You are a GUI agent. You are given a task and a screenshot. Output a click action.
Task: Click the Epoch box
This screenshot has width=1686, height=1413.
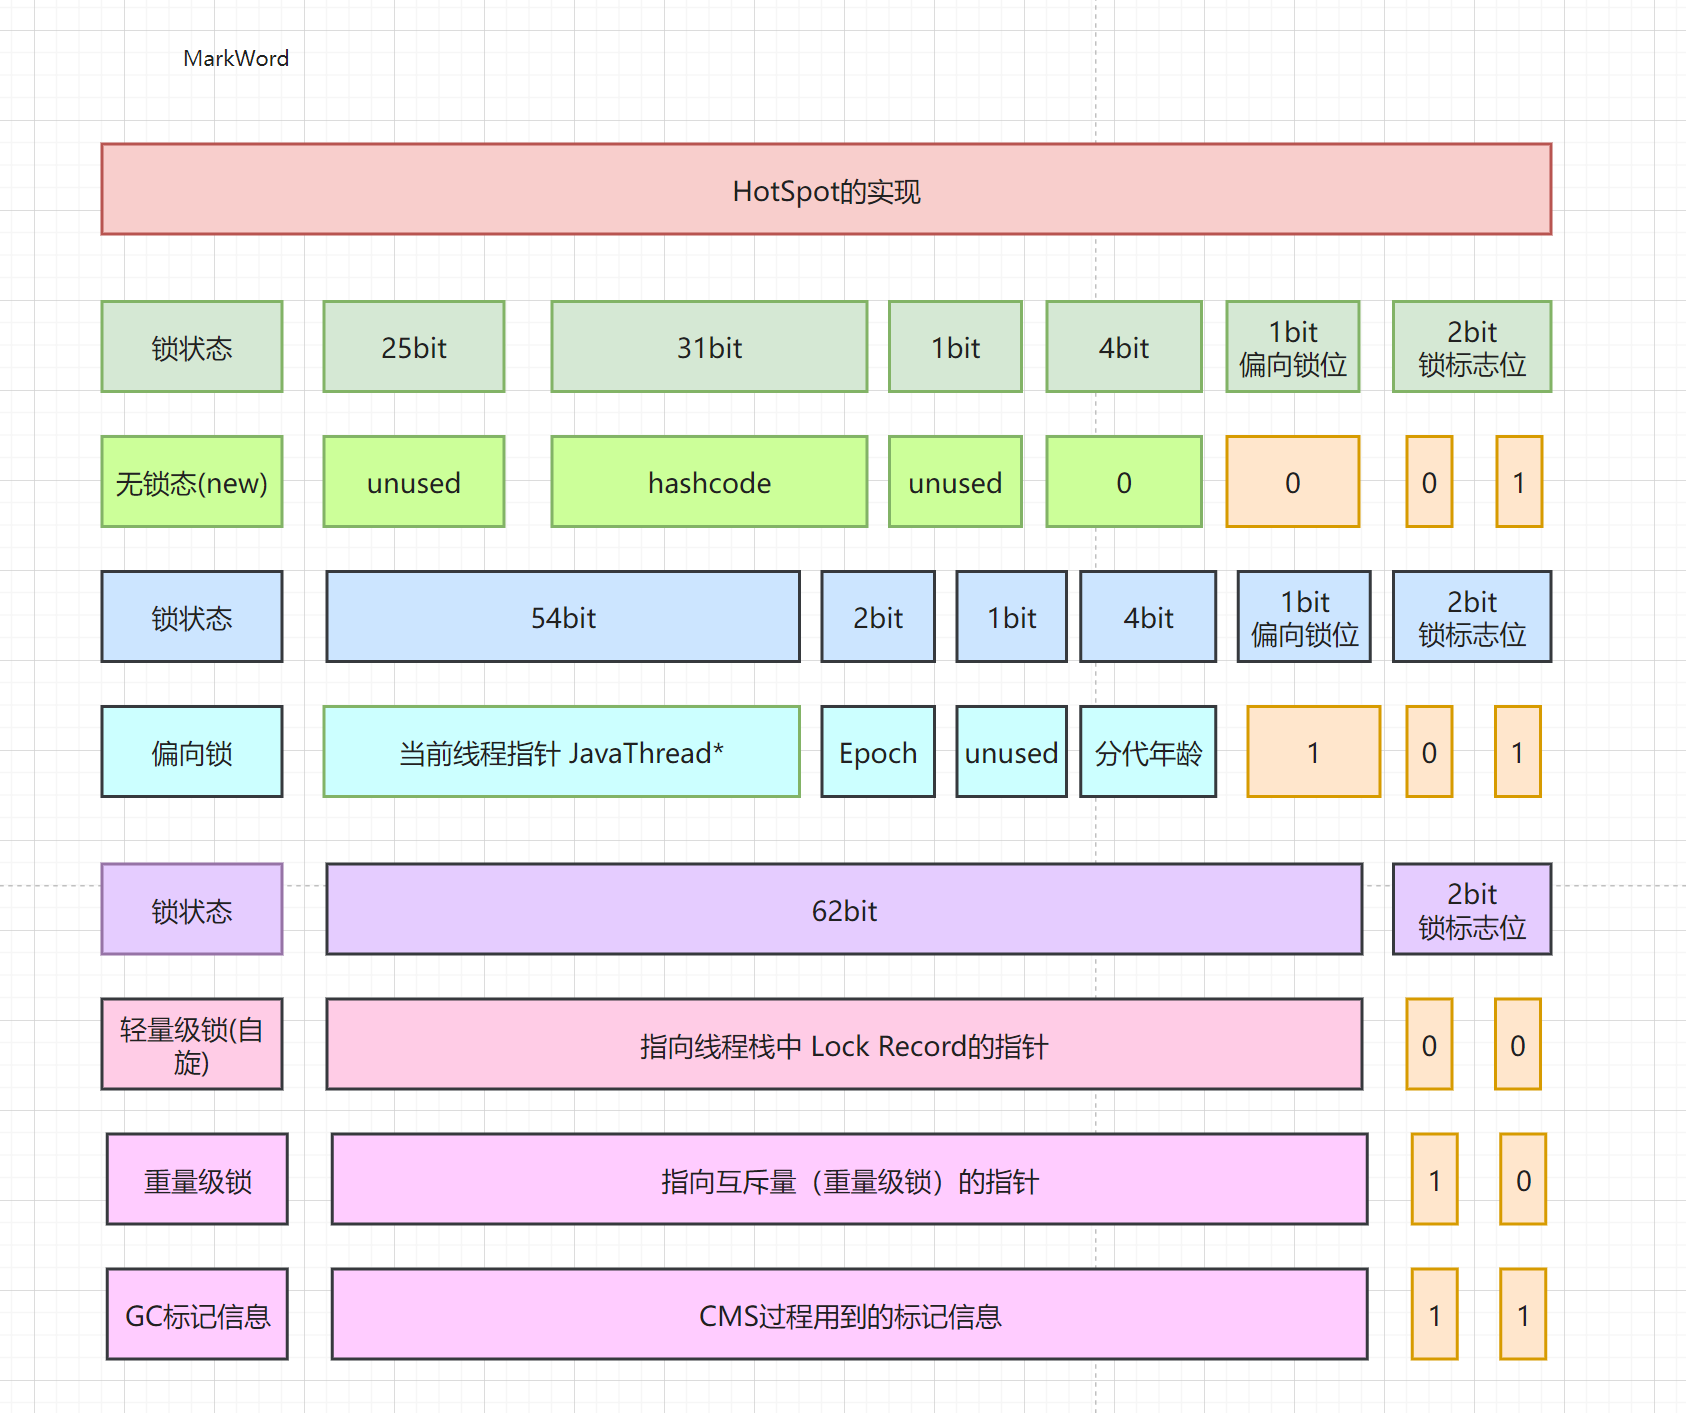click(878, 751)
